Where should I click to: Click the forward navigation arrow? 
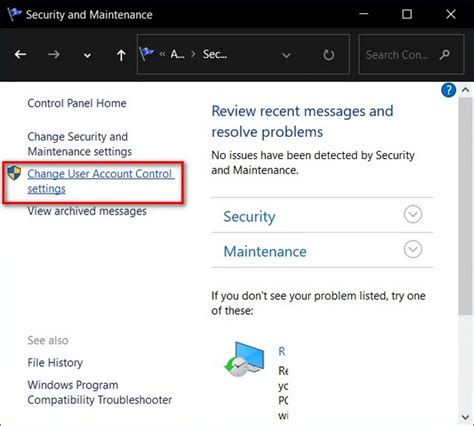tap(54, 54)
